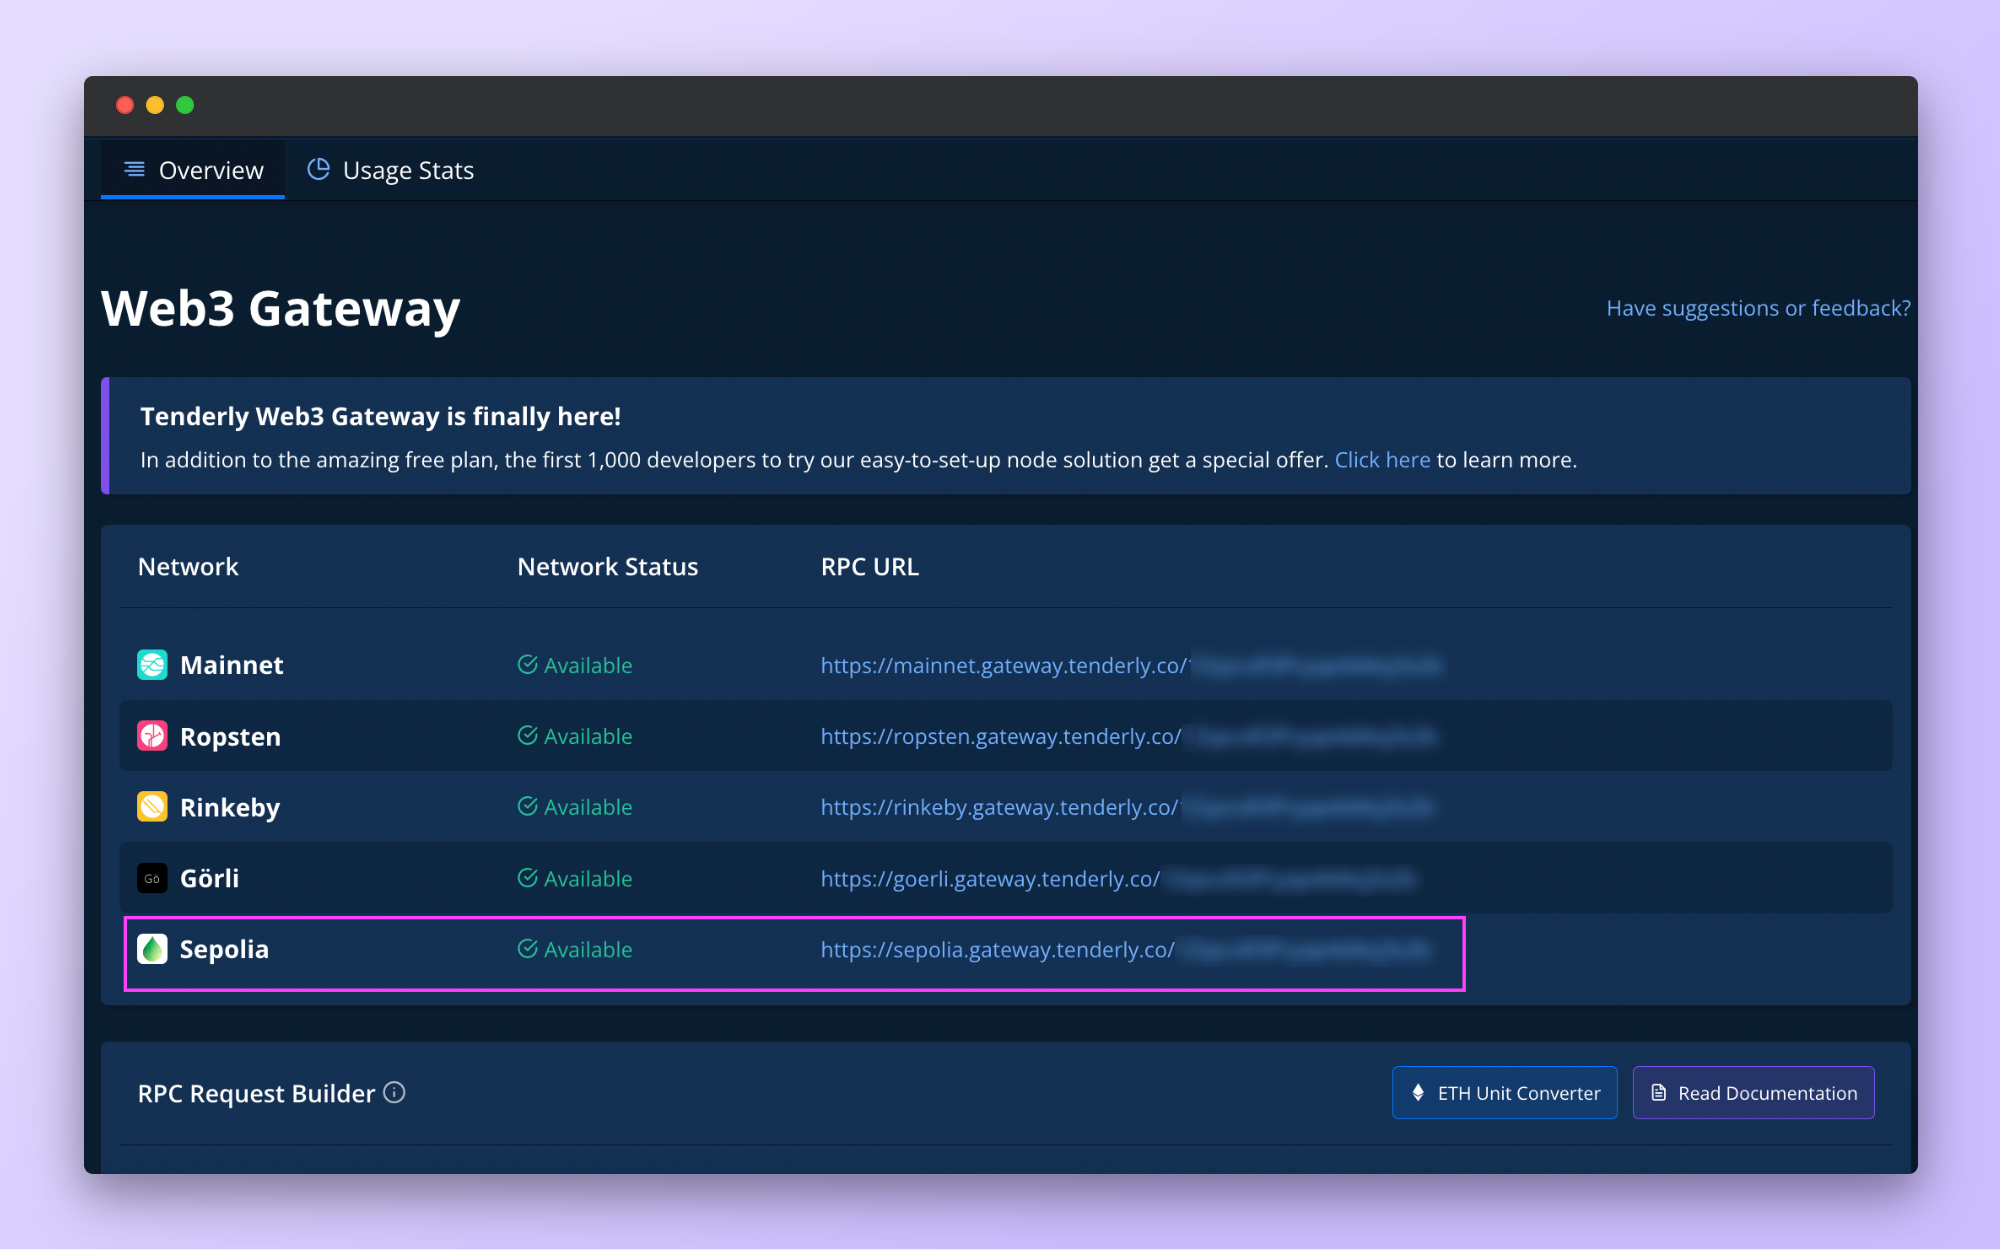The height and width of the screenshot is (1250, 2000).
Task: Click the RPC Request Builder info icon
Action: 395,1093
